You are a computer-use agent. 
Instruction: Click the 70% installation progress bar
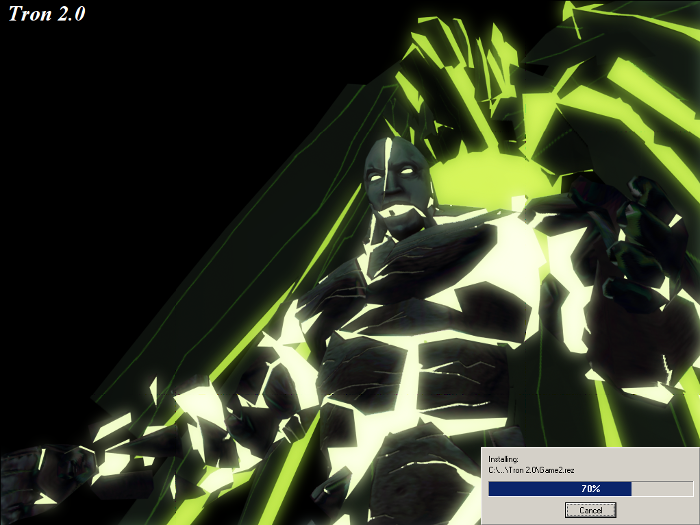pyautogui.click(x=591, y=489)
